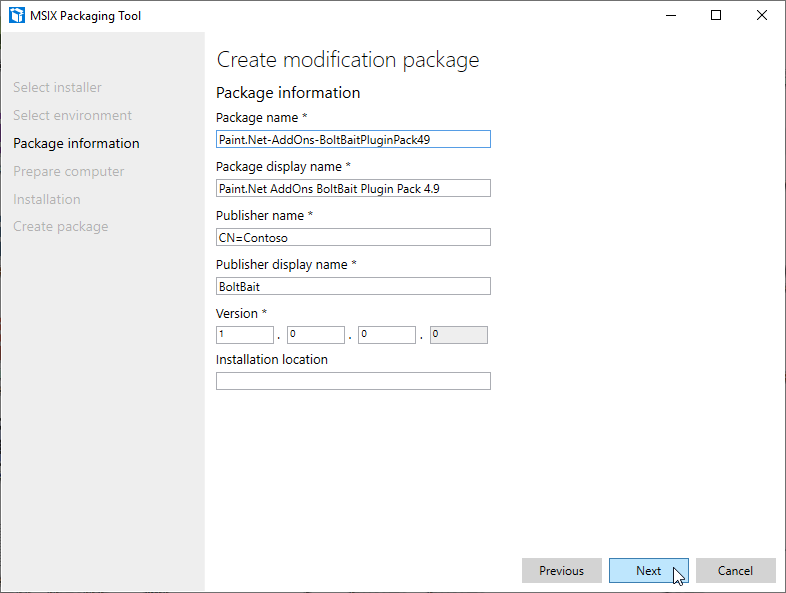
Task: Go back with the Previous button
Action: [561, 571]
